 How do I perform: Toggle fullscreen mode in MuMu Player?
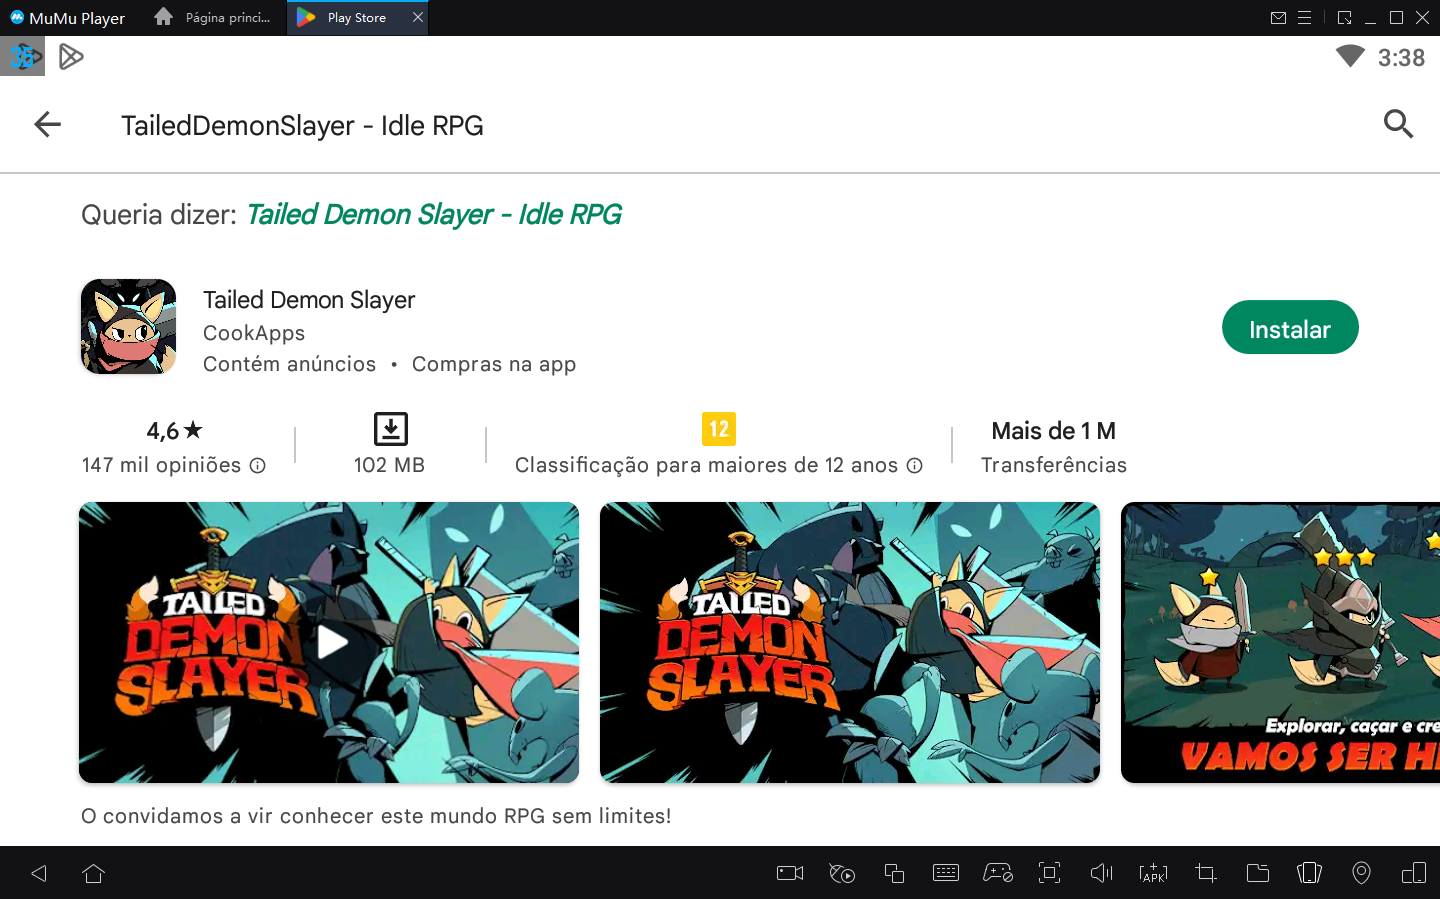coord(1049,872)
